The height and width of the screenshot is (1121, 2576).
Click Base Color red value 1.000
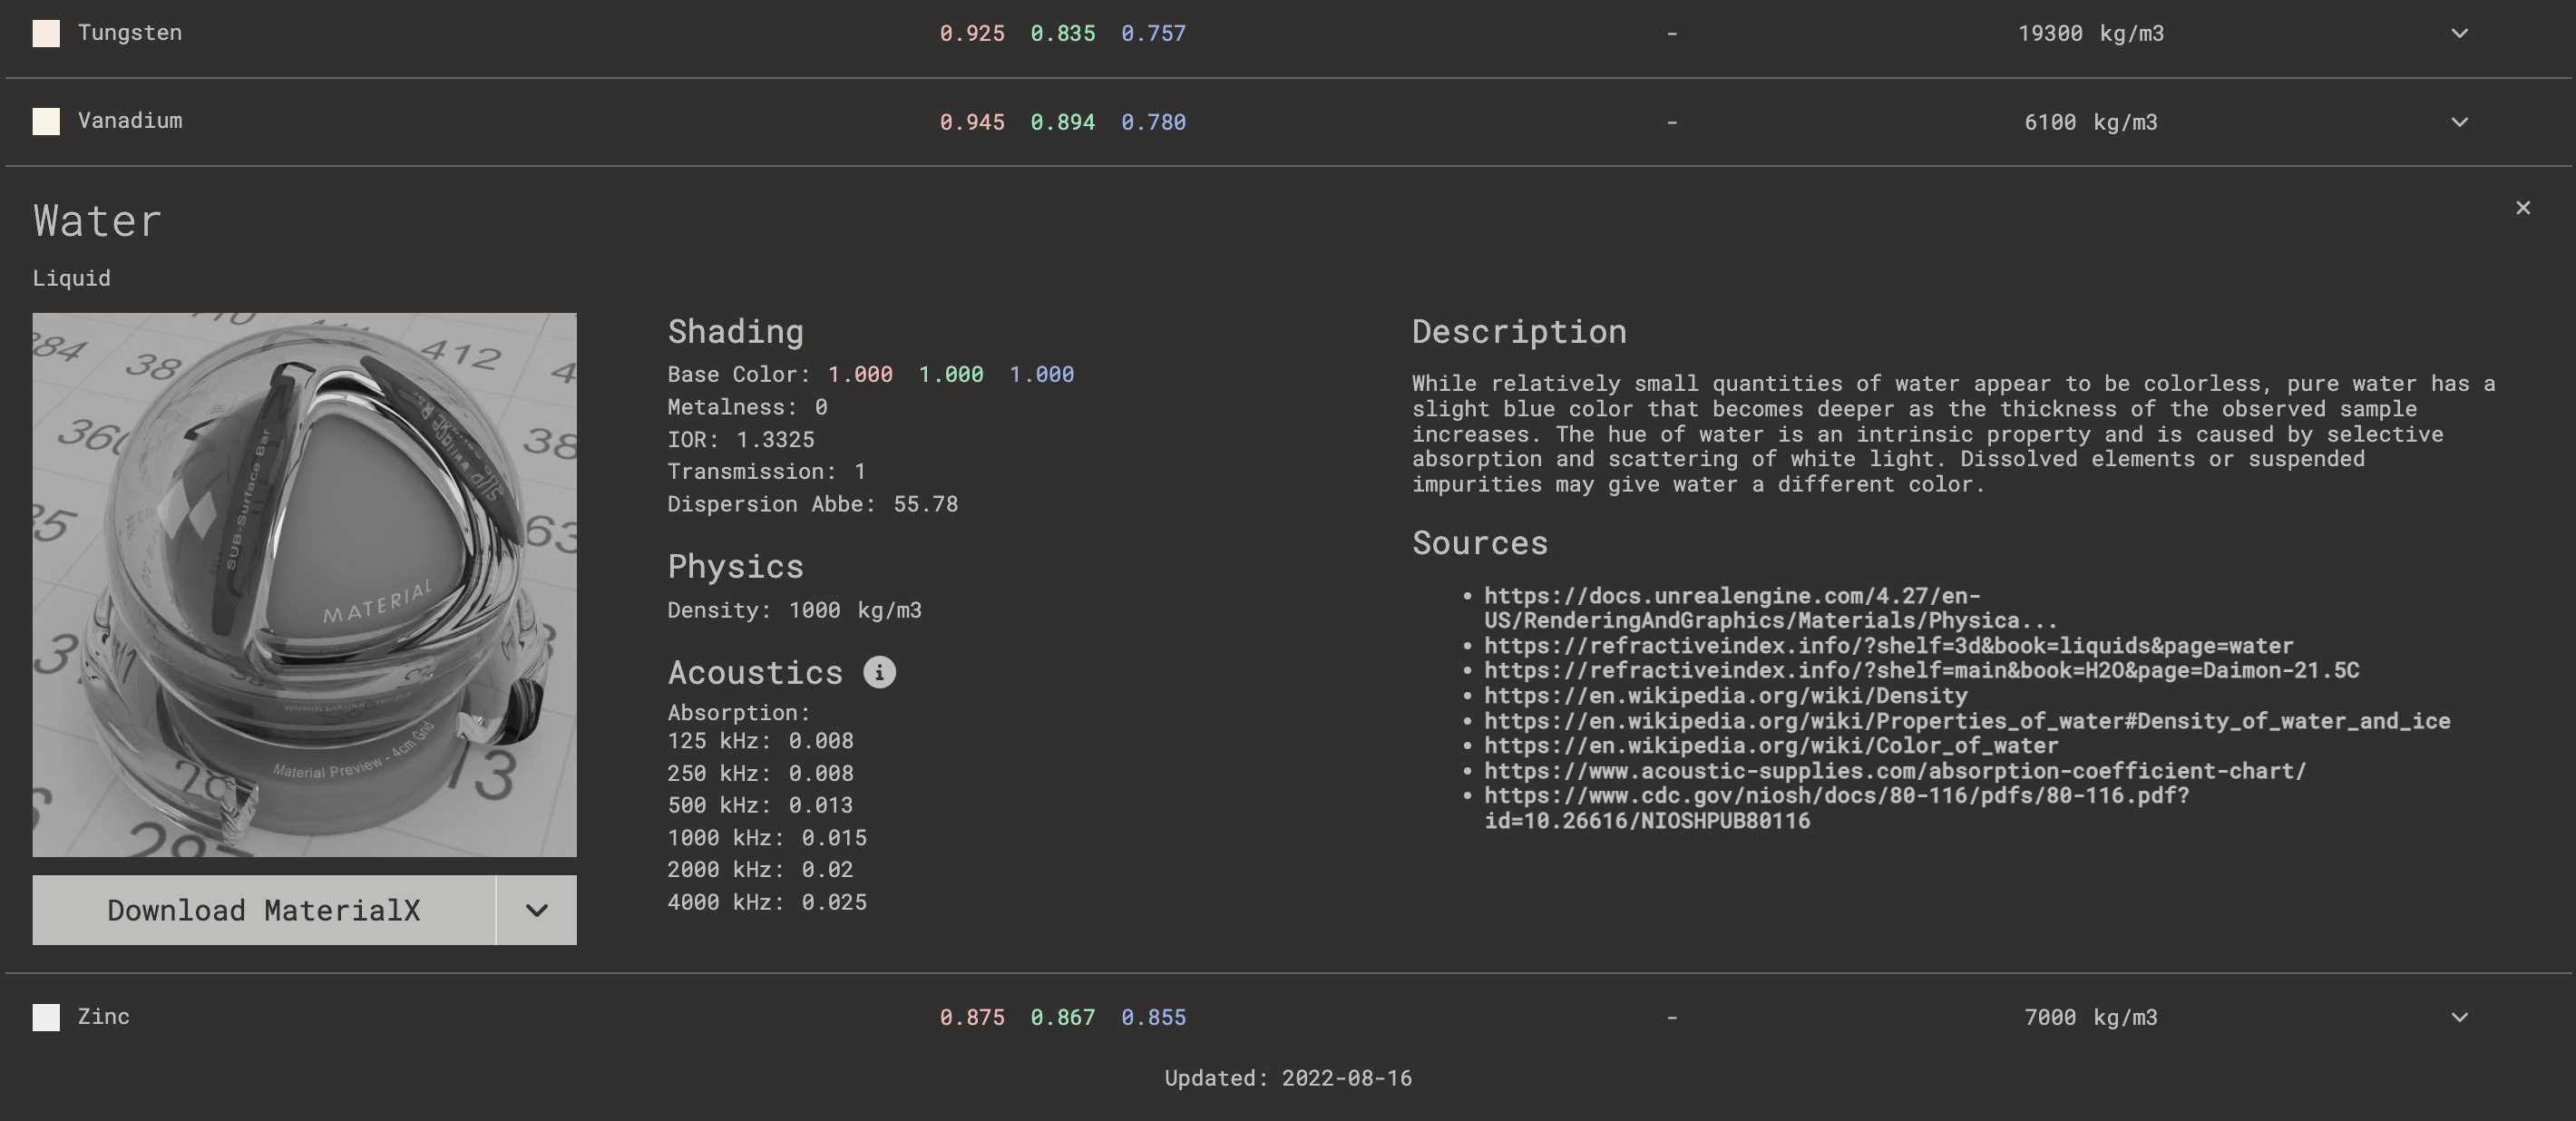[860, 374]
